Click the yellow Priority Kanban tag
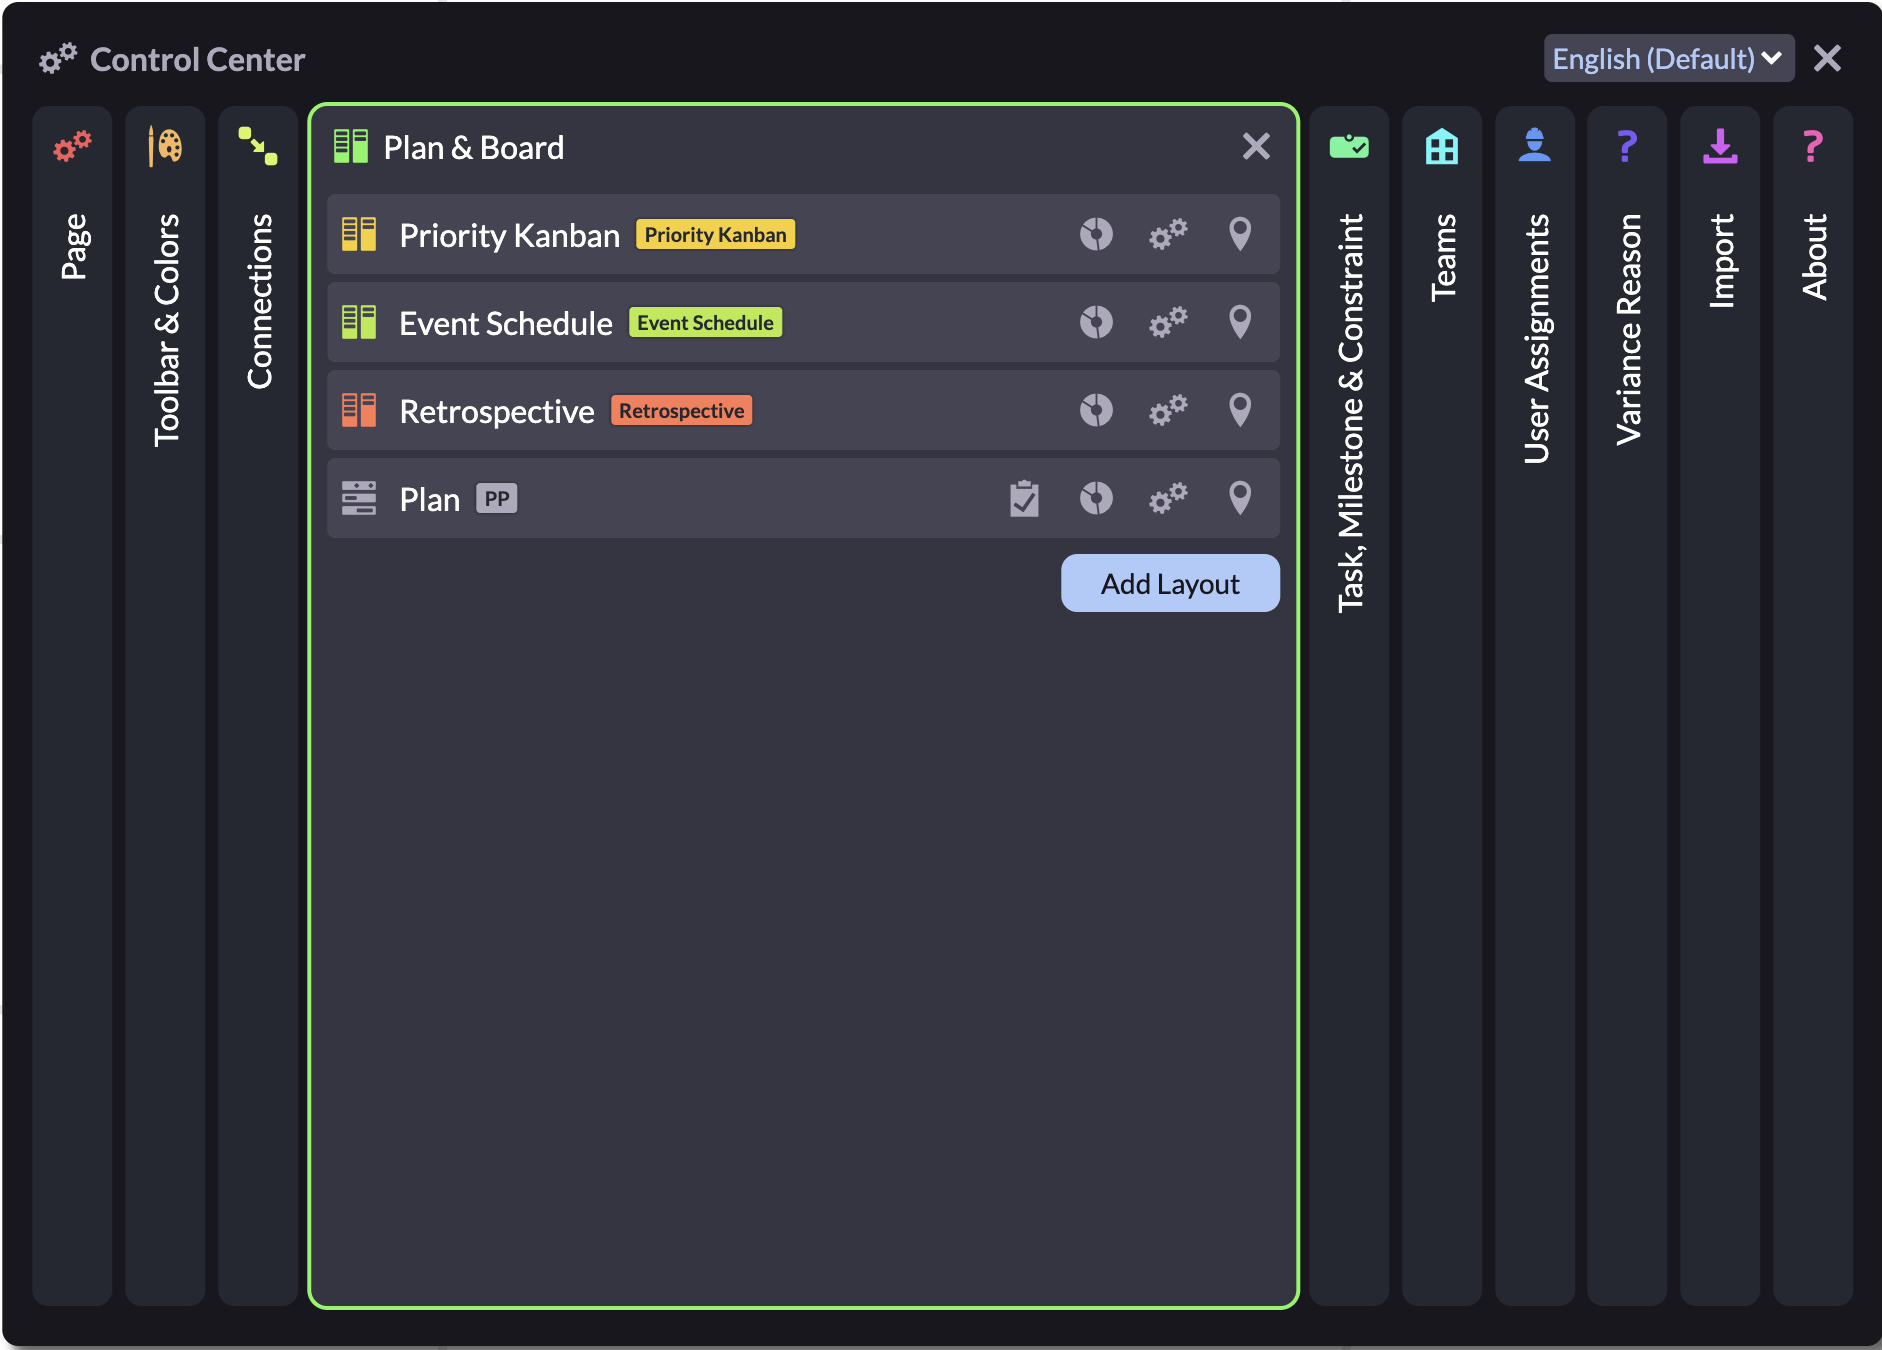Screen dimensions: 1882x1350 click(x=715, y=235)
